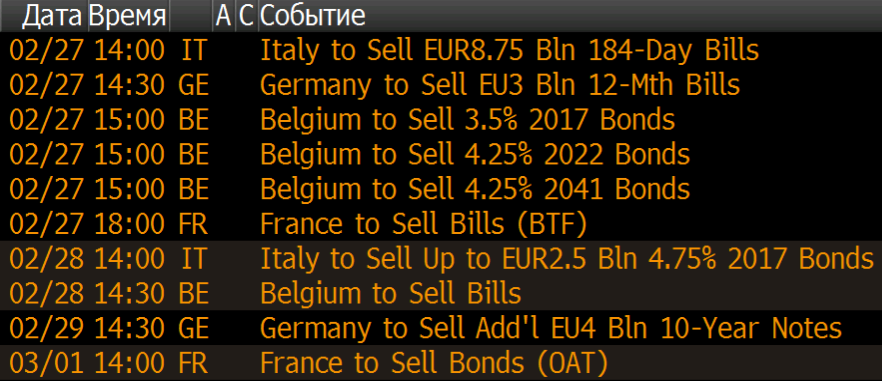Viewport: 882px width, 381px height.
Task: Click the FR country code at 02/27 18:00
Action: tap(193, 224)
